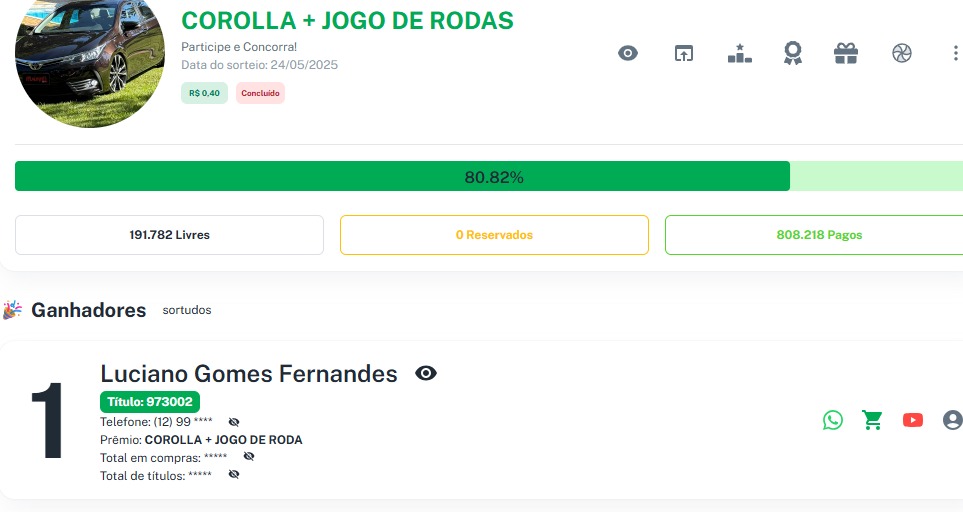Contact the winner via WhatsApp icon
963x512 pixels.
[833, 420]
